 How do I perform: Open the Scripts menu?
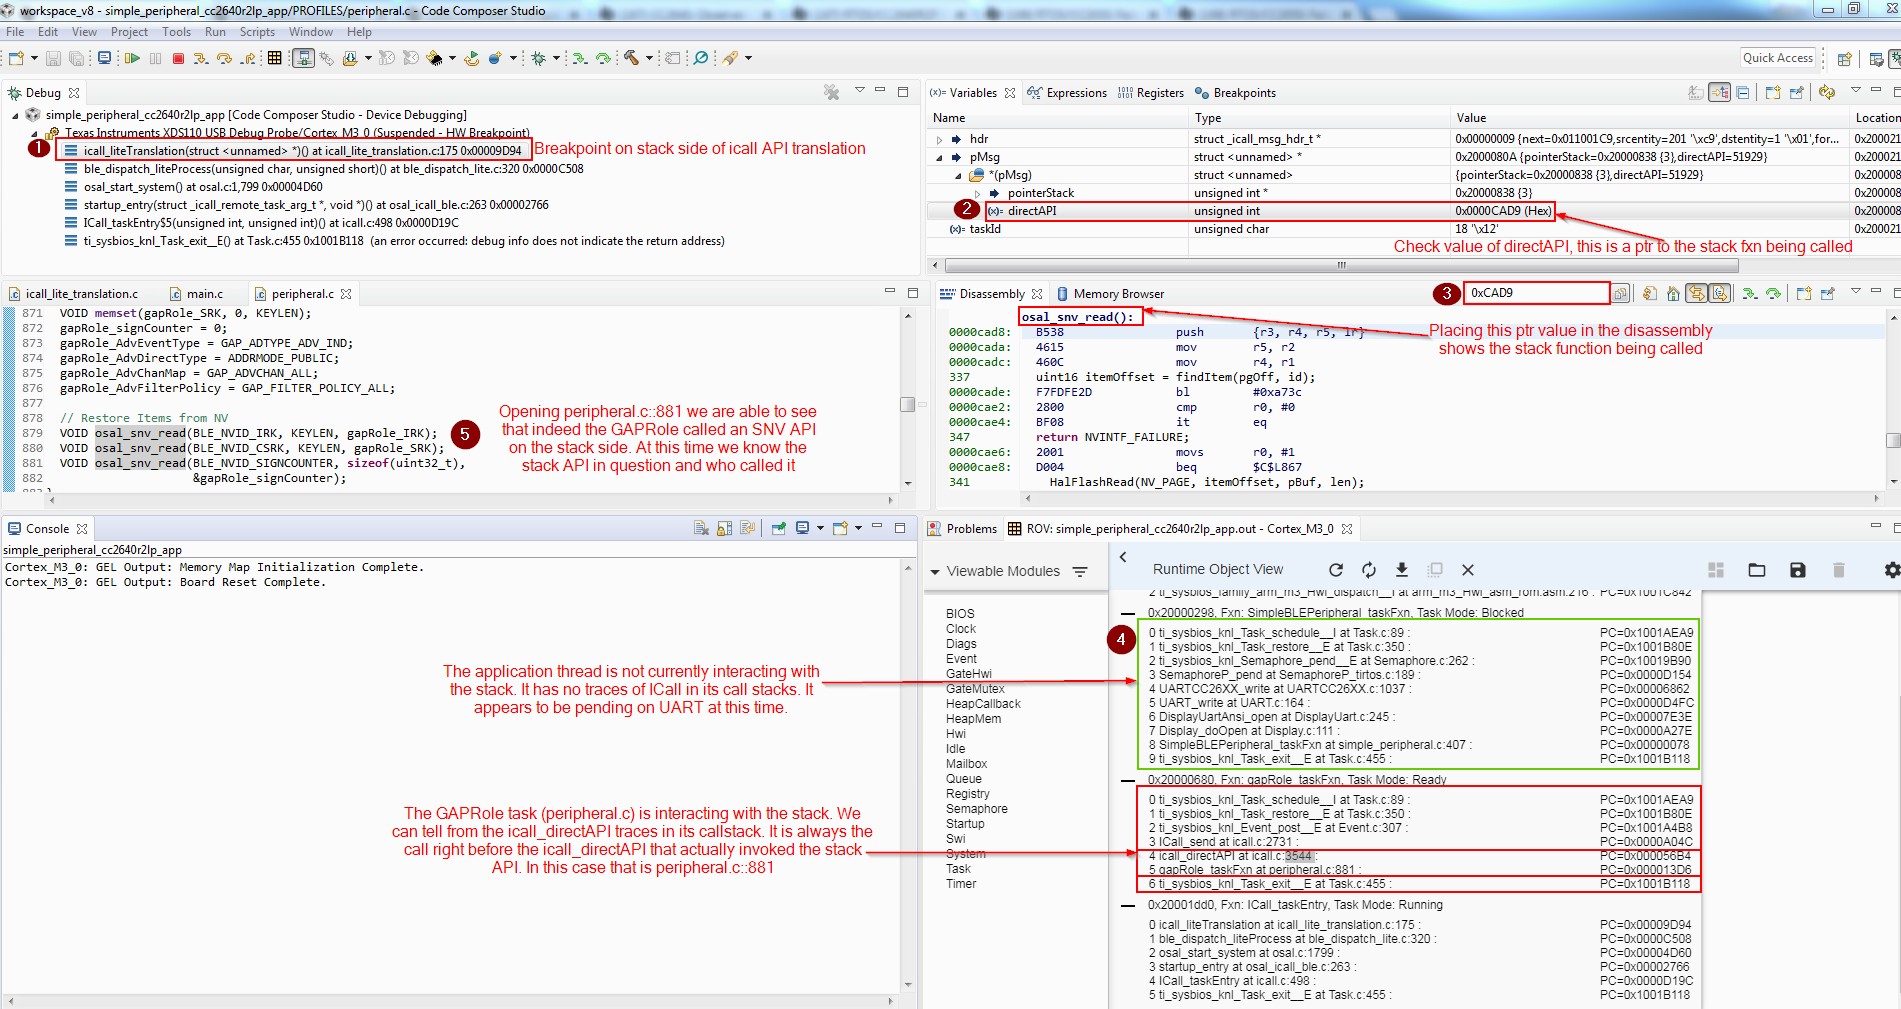coord(257,32)
